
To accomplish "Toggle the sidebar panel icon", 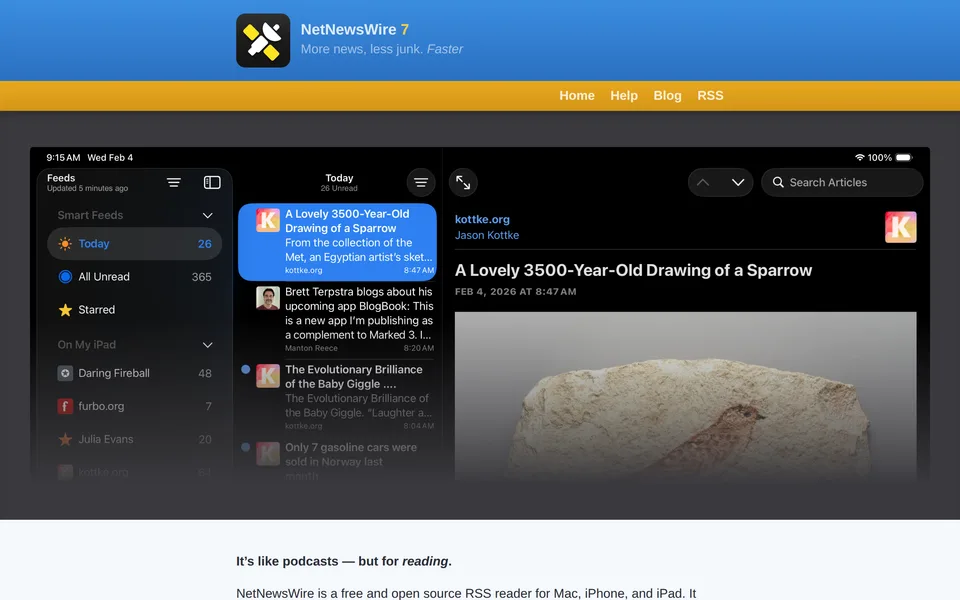I will point(212,182).
